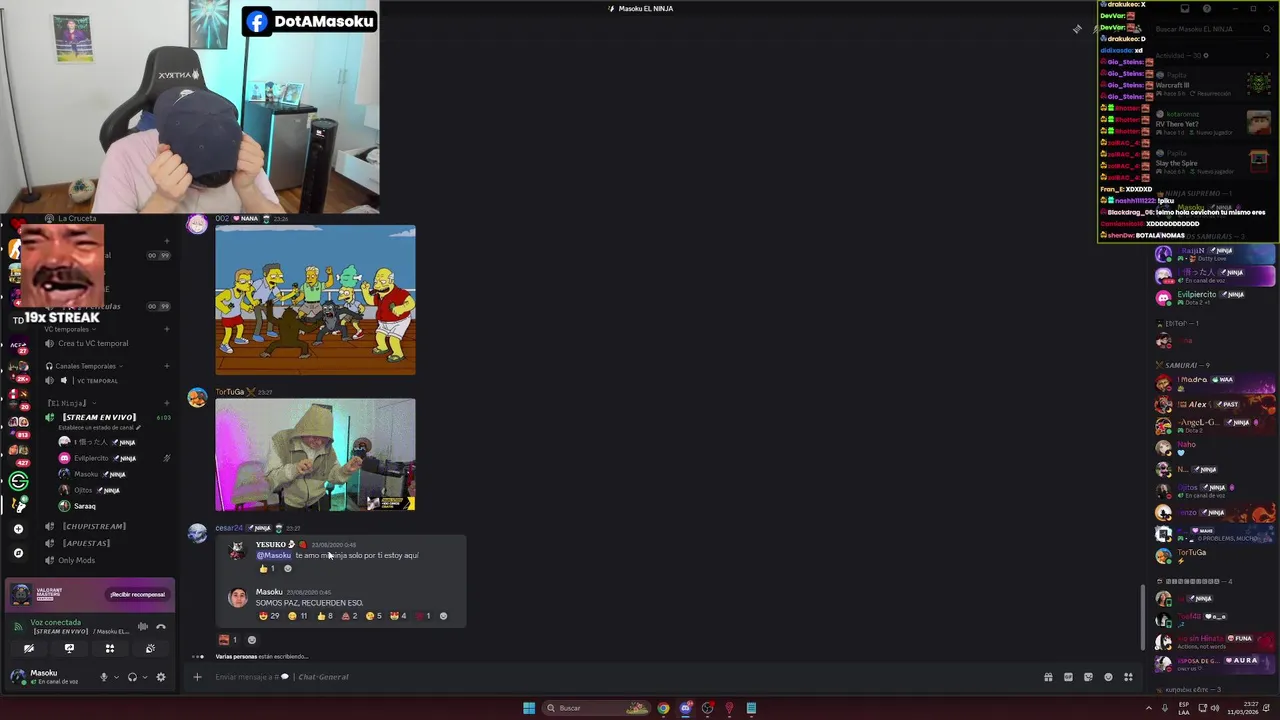Collapse Canales Temporales category
Screen dimensions: 1280x720
click(84, 366)
